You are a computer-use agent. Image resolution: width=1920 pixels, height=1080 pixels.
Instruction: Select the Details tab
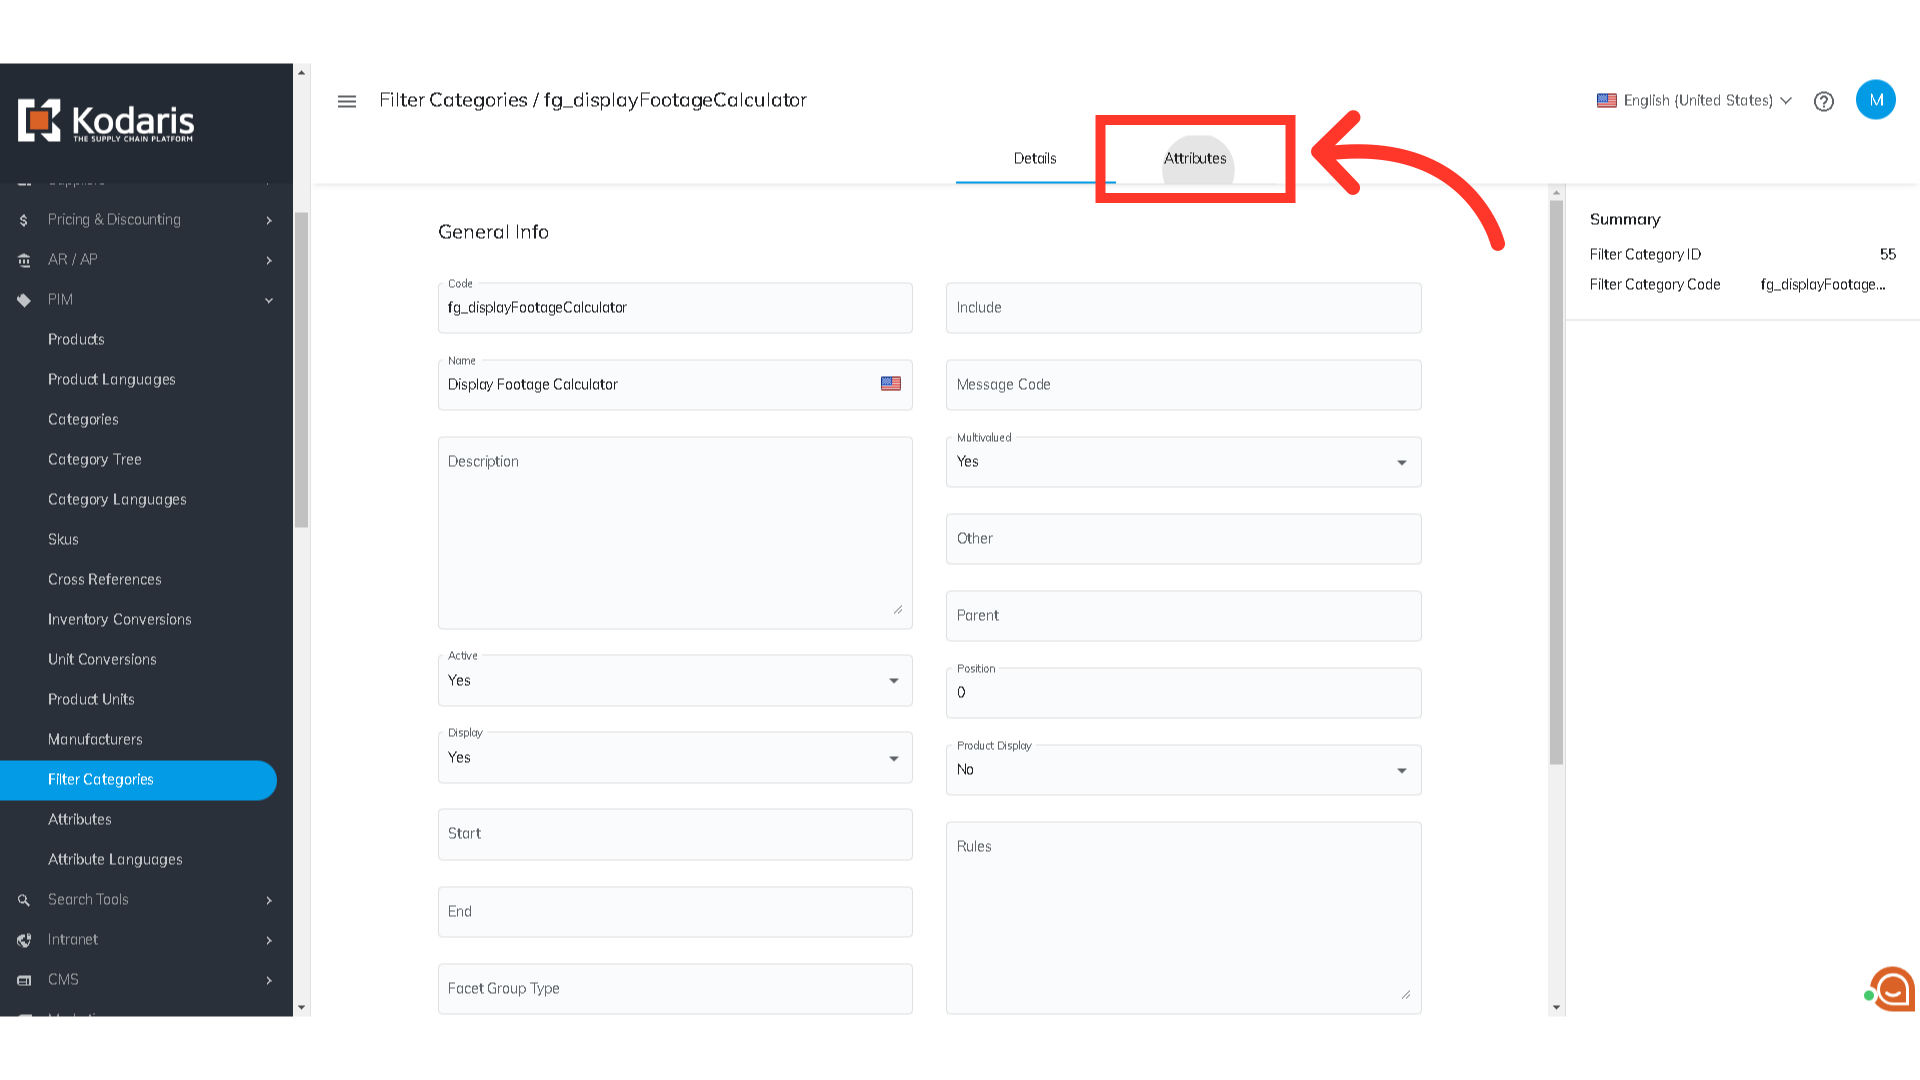(x=1035, y=158)
